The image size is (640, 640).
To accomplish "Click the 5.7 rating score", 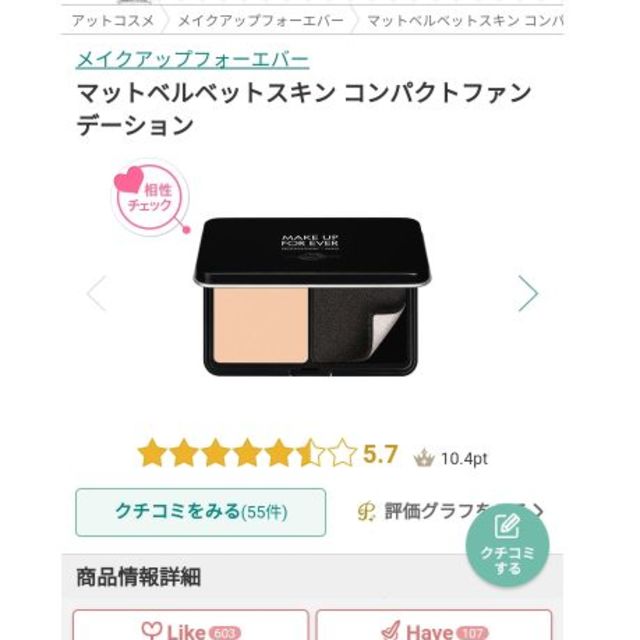I will coord(380,454).
